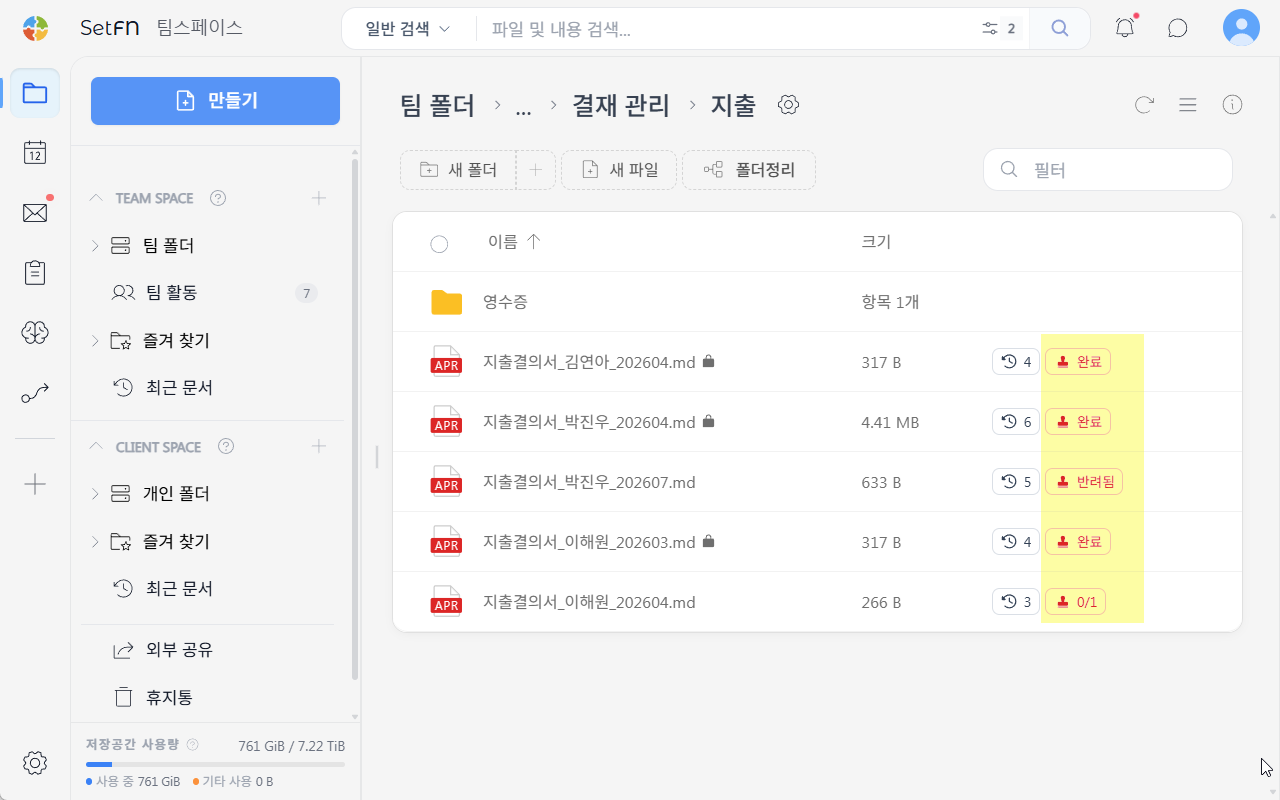
Task: Click help icon next to TEAM SPACE
Action: (x=218, y=198)
